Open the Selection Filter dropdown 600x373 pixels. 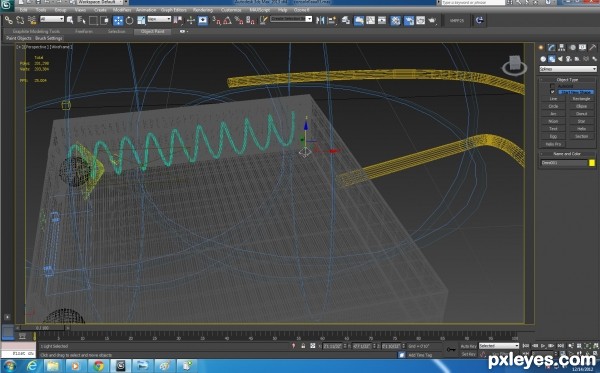(x=52, y=19)
